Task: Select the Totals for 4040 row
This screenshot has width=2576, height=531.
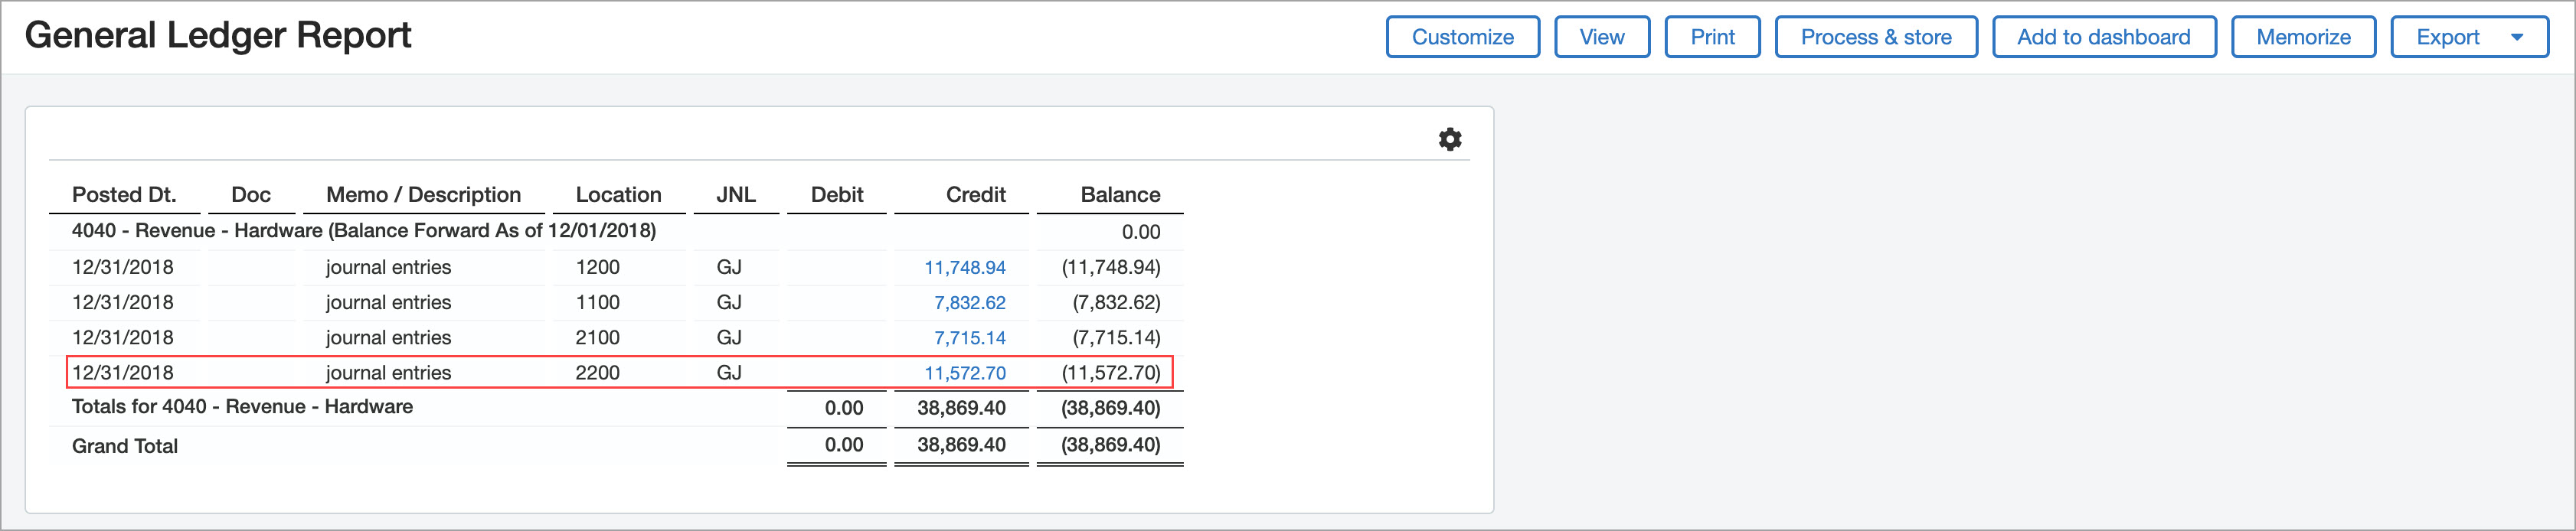Action: coord(616,407)
